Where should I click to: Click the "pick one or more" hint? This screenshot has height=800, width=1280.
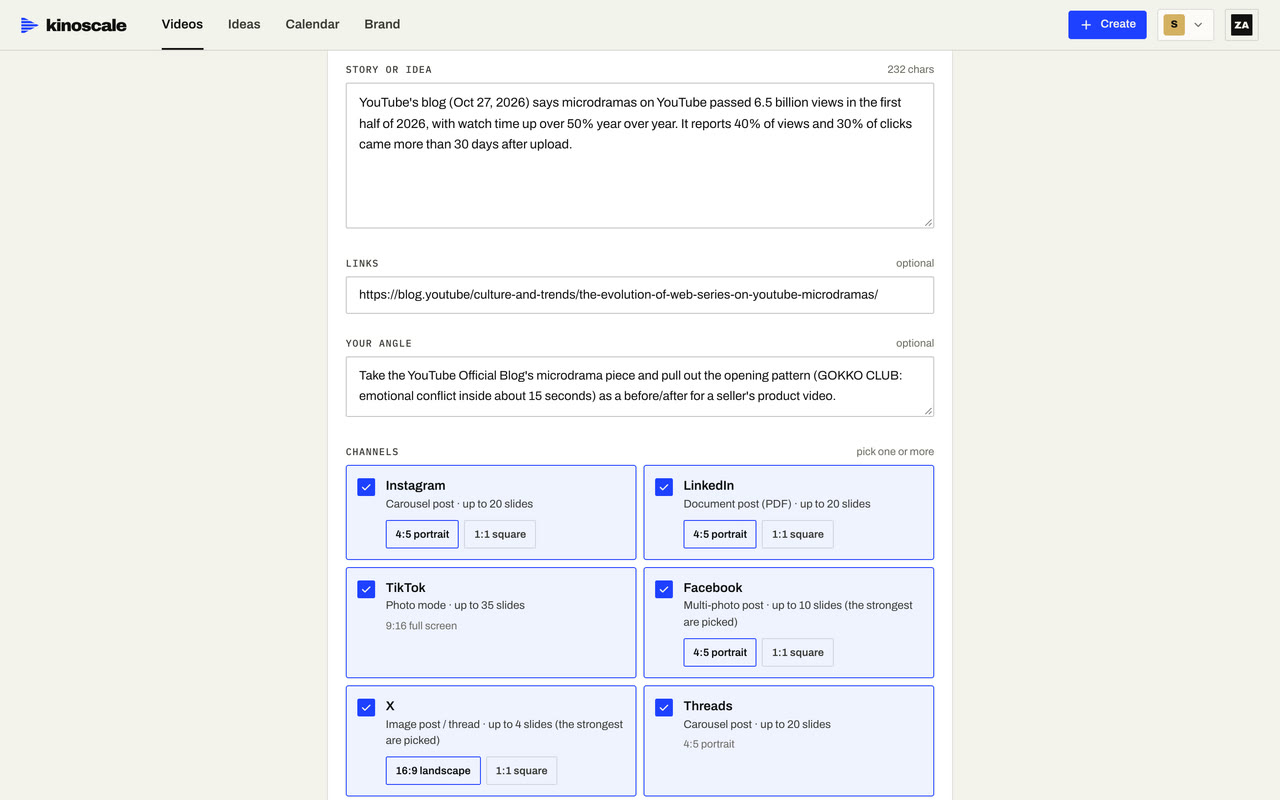[895, 452]
